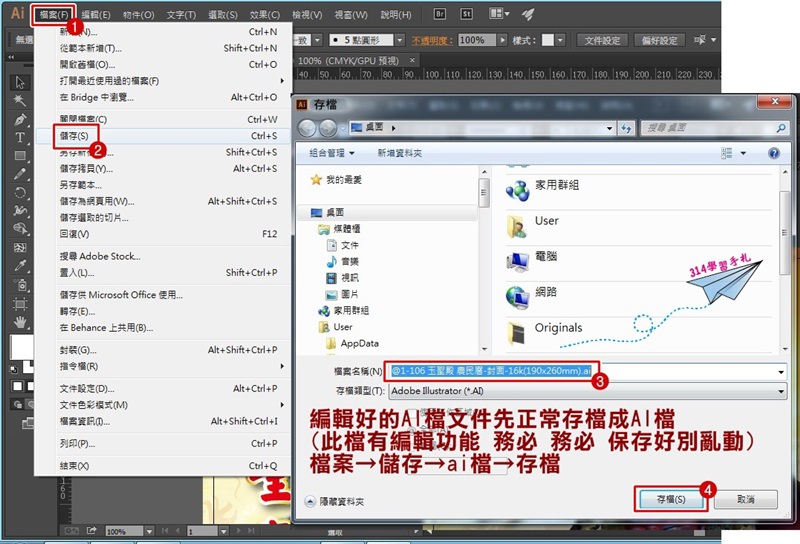The height and width of the screenshot is (544, 800).
Task: Click the Back arrow in Save dialog
Action: point(307,128)
